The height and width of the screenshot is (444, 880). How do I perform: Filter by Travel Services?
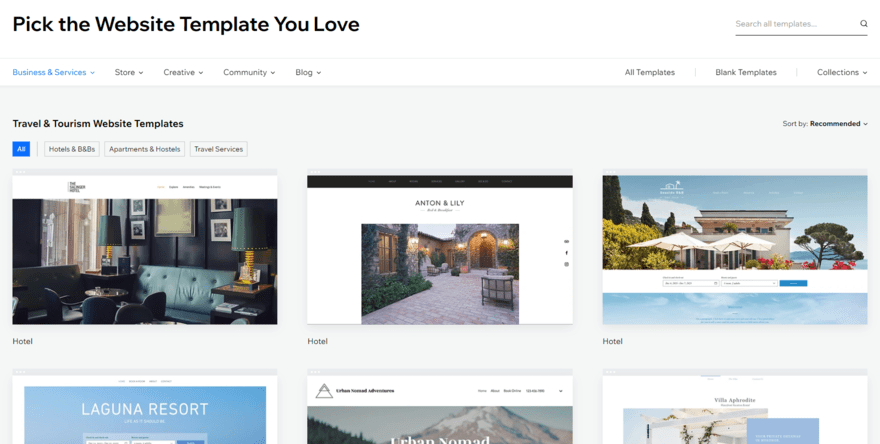pos(218,149)
